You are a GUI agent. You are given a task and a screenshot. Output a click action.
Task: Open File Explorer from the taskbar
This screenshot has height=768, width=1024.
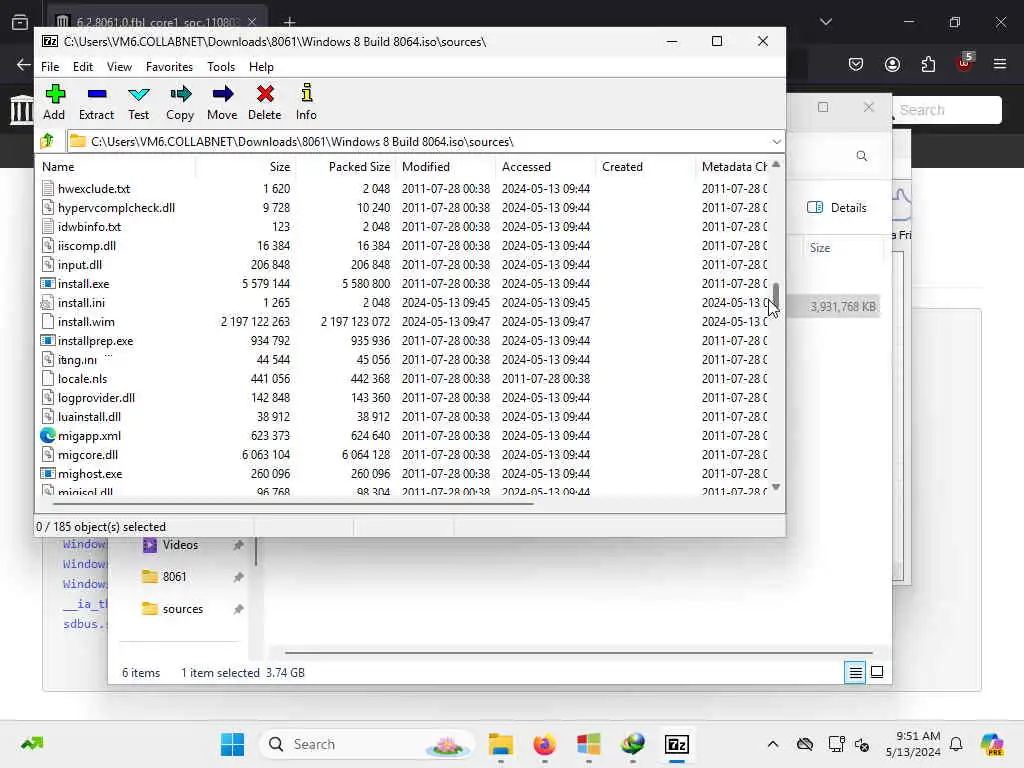click(501, 744)
